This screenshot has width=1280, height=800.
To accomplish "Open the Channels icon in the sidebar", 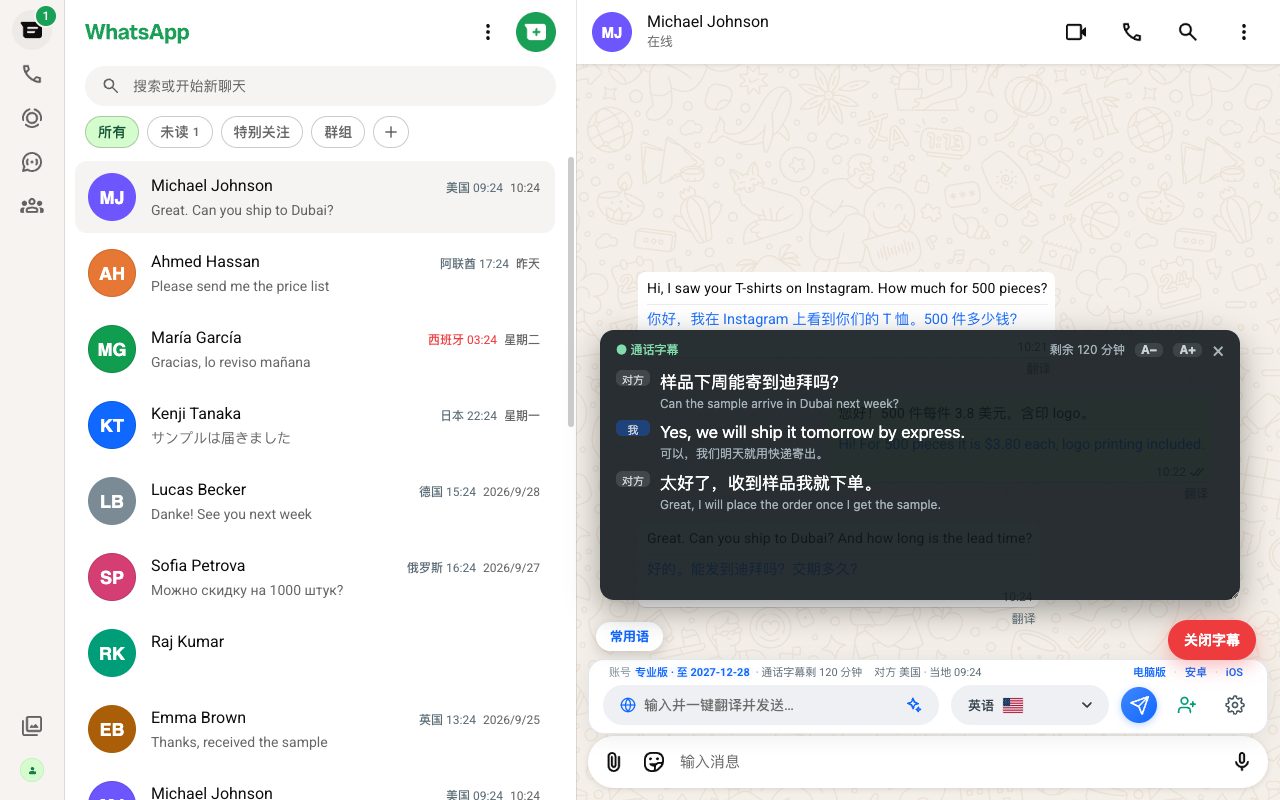I will click(32, 162).
